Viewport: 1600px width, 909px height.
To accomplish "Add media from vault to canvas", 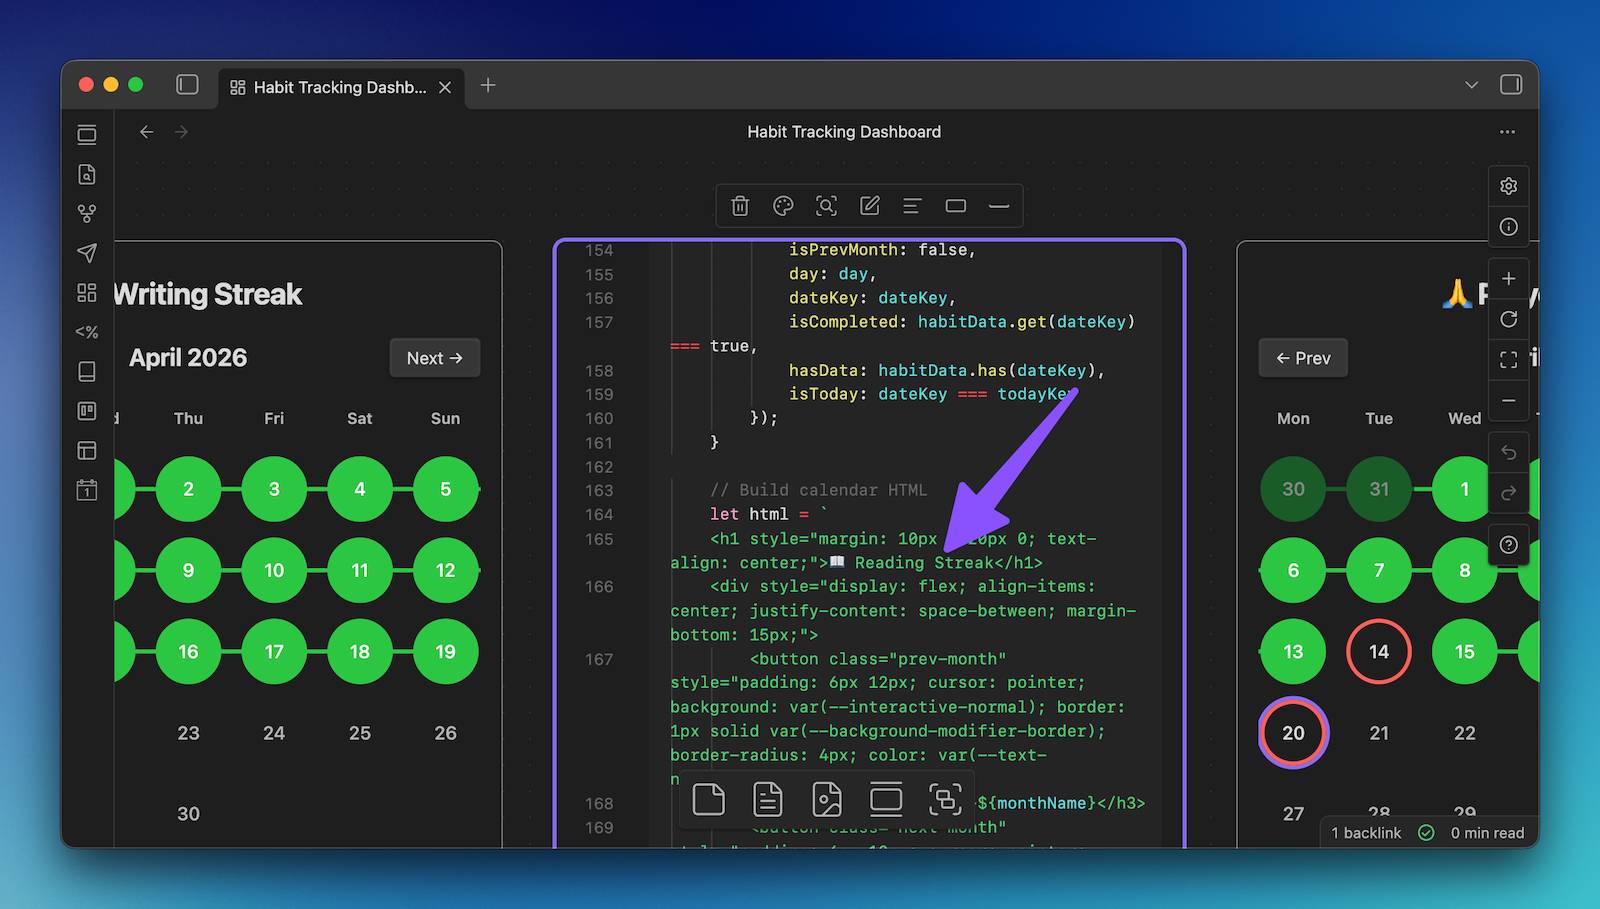I will click(827, 799).
